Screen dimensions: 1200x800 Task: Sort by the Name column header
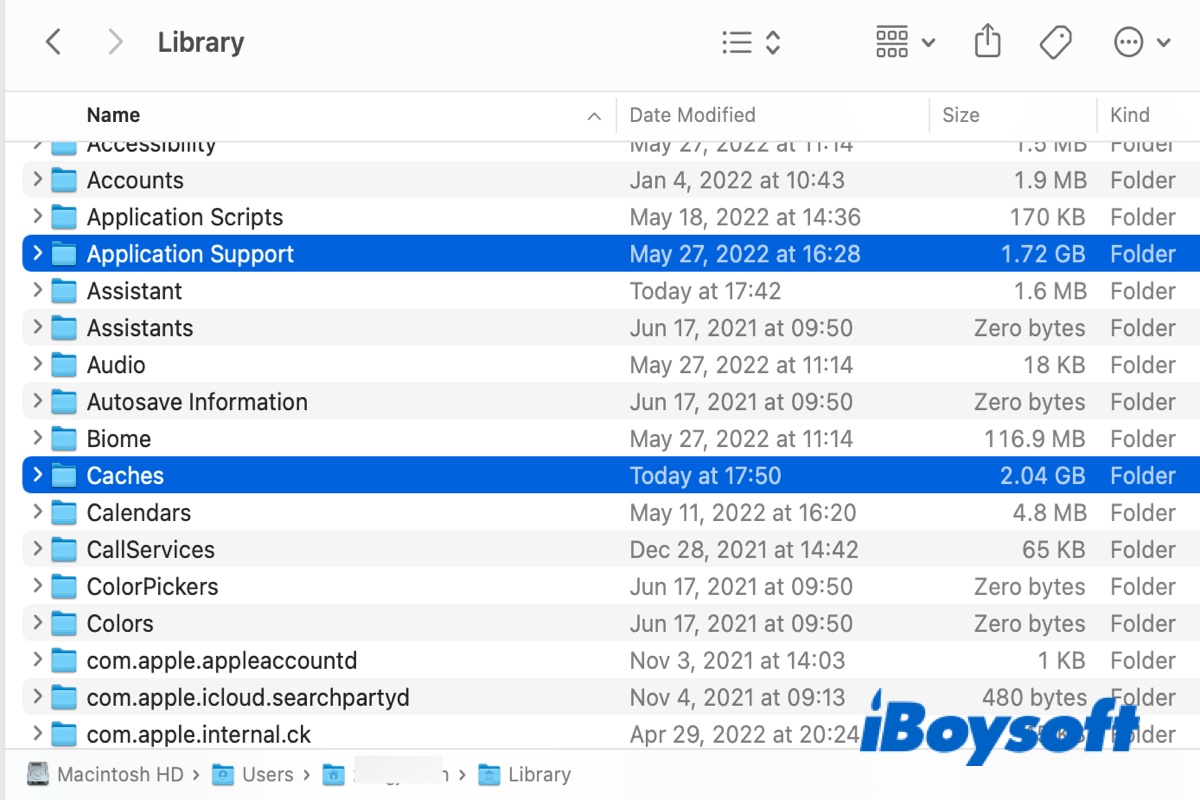tap(113, 115)
